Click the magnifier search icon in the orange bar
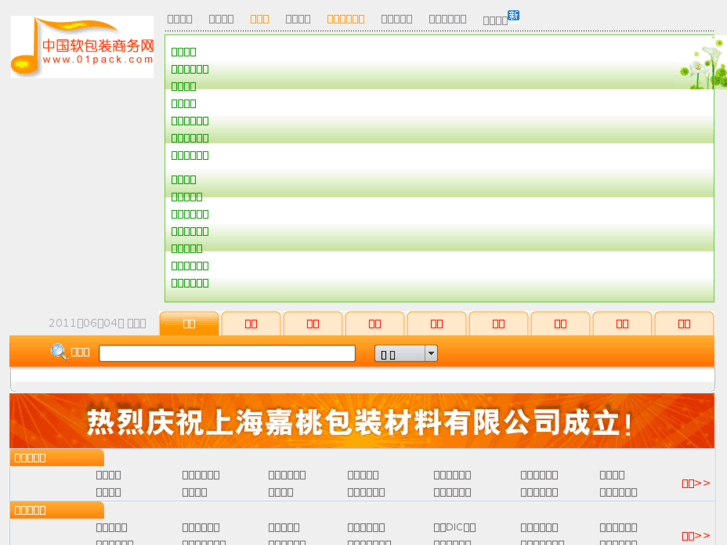Image resolution: width=727 pixels, height=545 pixels. click(x=59, y=352)
